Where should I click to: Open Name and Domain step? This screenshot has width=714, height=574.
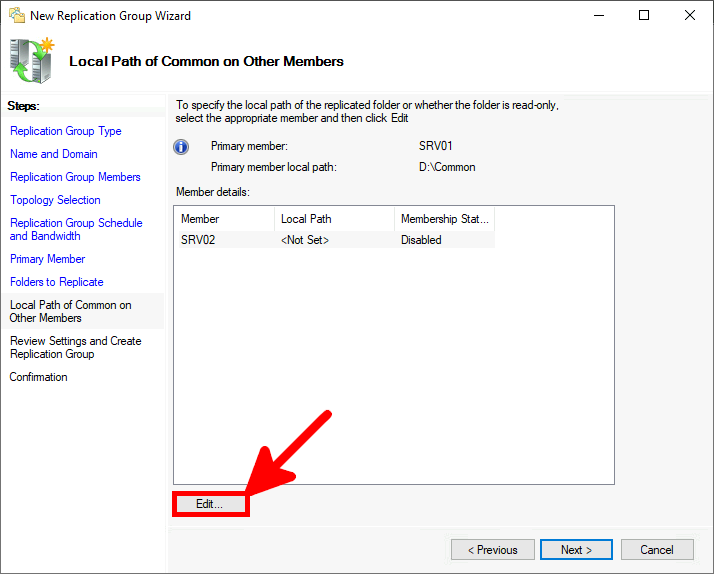pos(54,154)
